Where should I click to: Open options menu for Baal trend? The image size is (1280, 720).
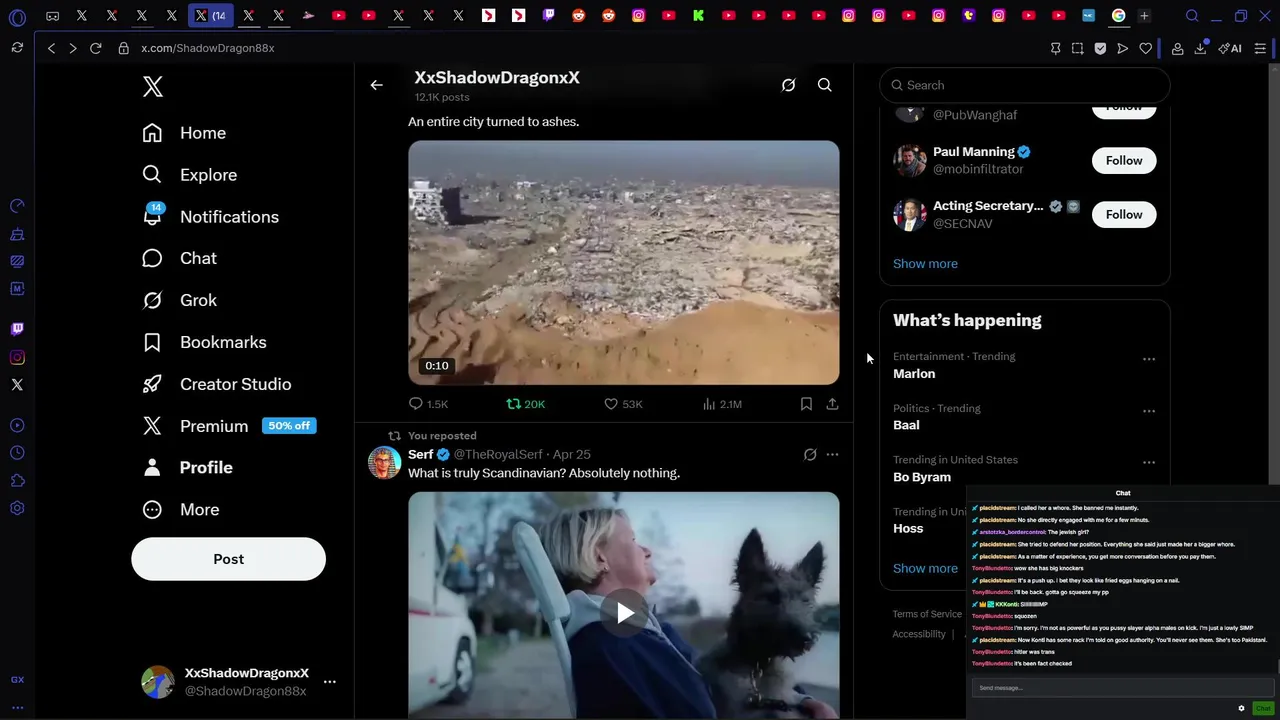point(1149,411)
